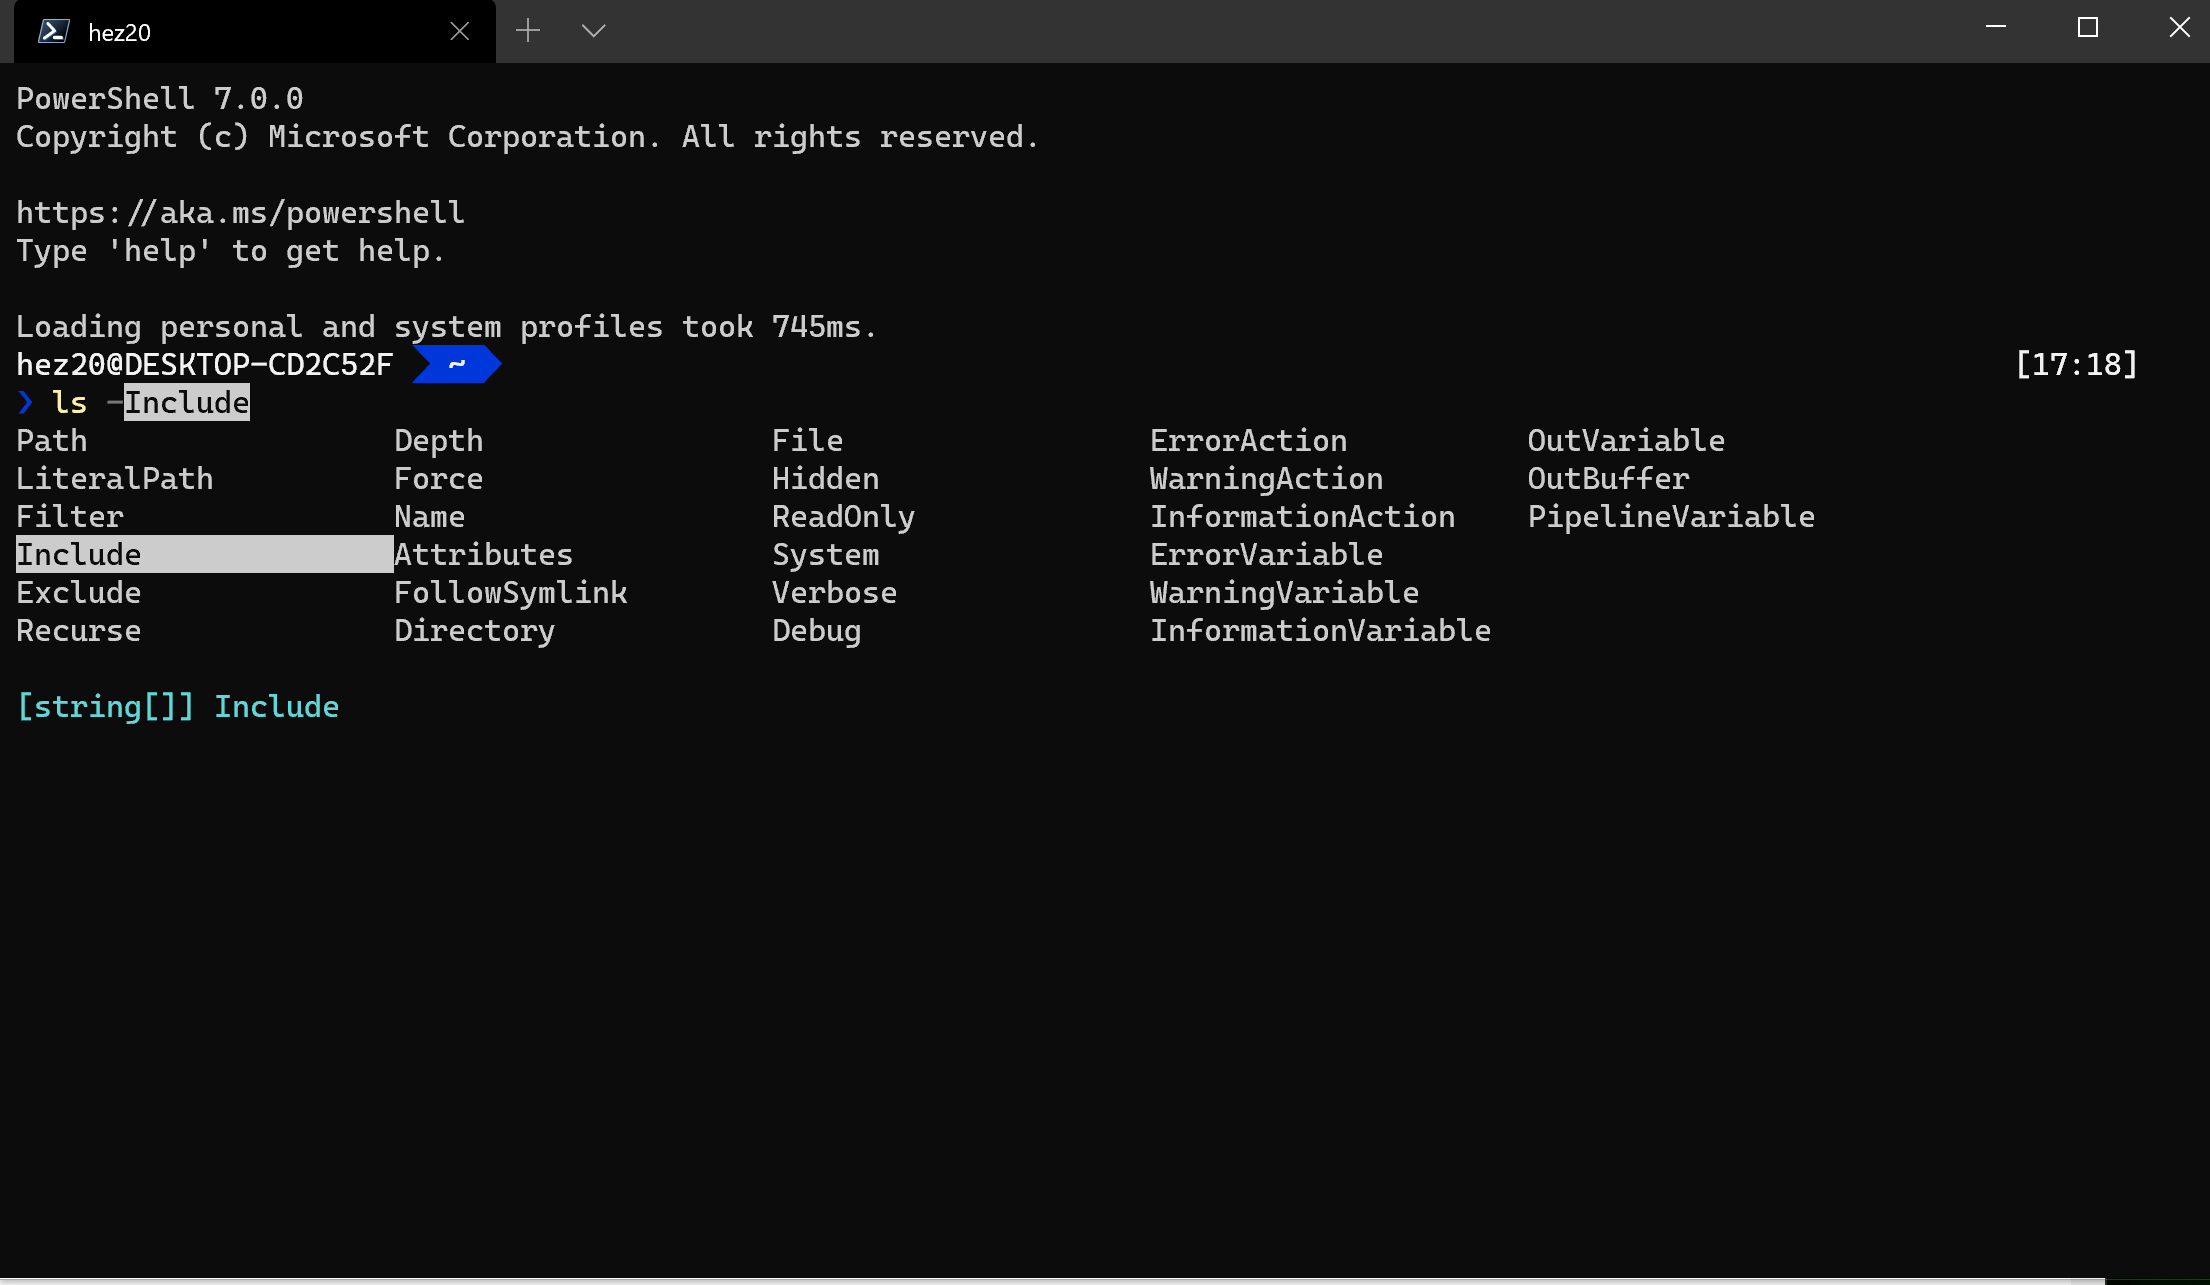
Task: Click the yellow prompt chevron before ls
Action: (x=24, y=402)
